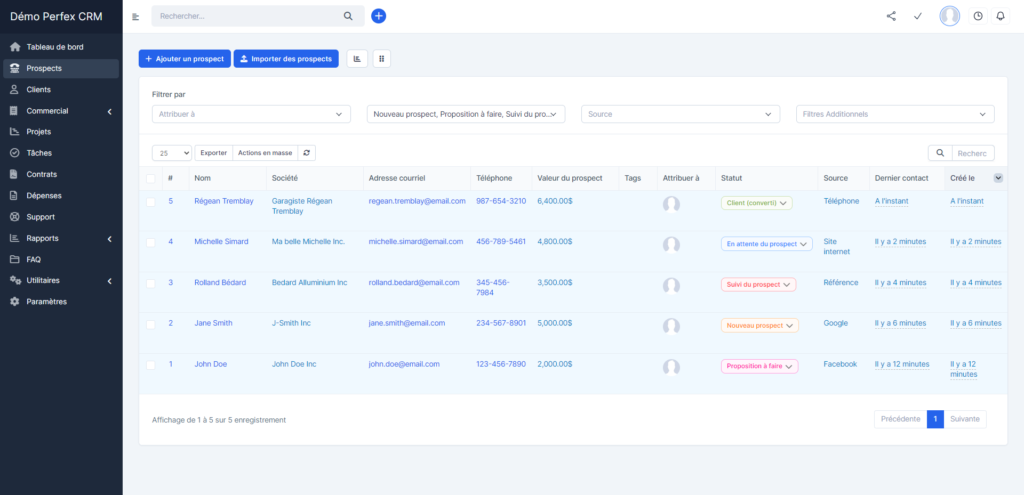Check the box for Régean Tremblay row
1024x495 pixels.
point(151,202)
